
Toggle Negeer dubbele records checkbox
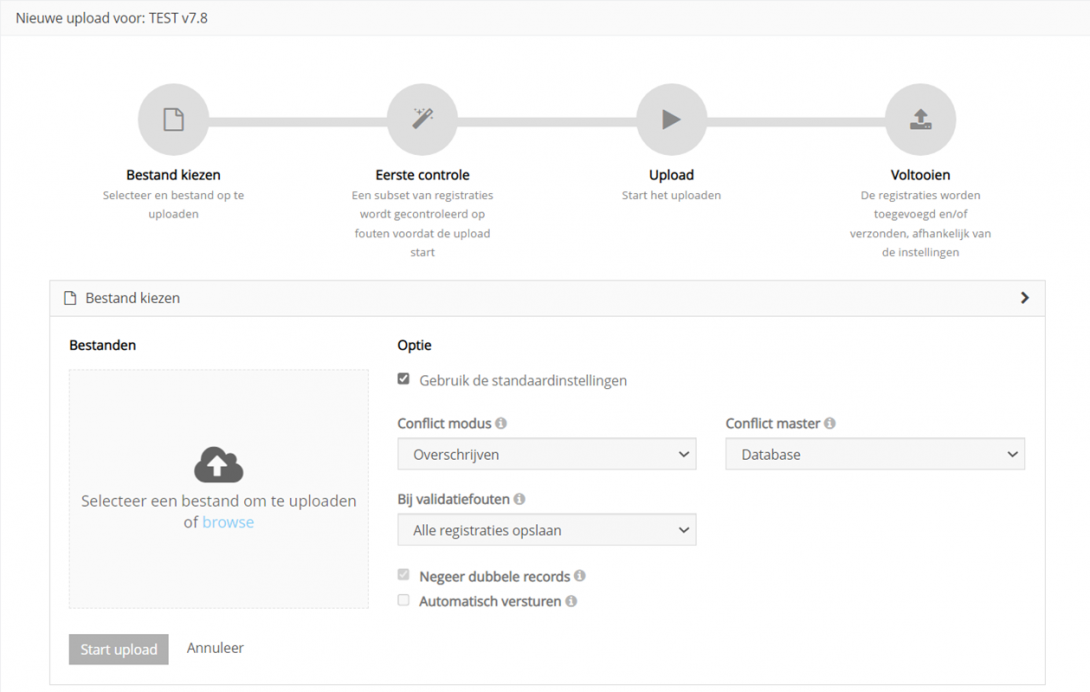[404, 576]
